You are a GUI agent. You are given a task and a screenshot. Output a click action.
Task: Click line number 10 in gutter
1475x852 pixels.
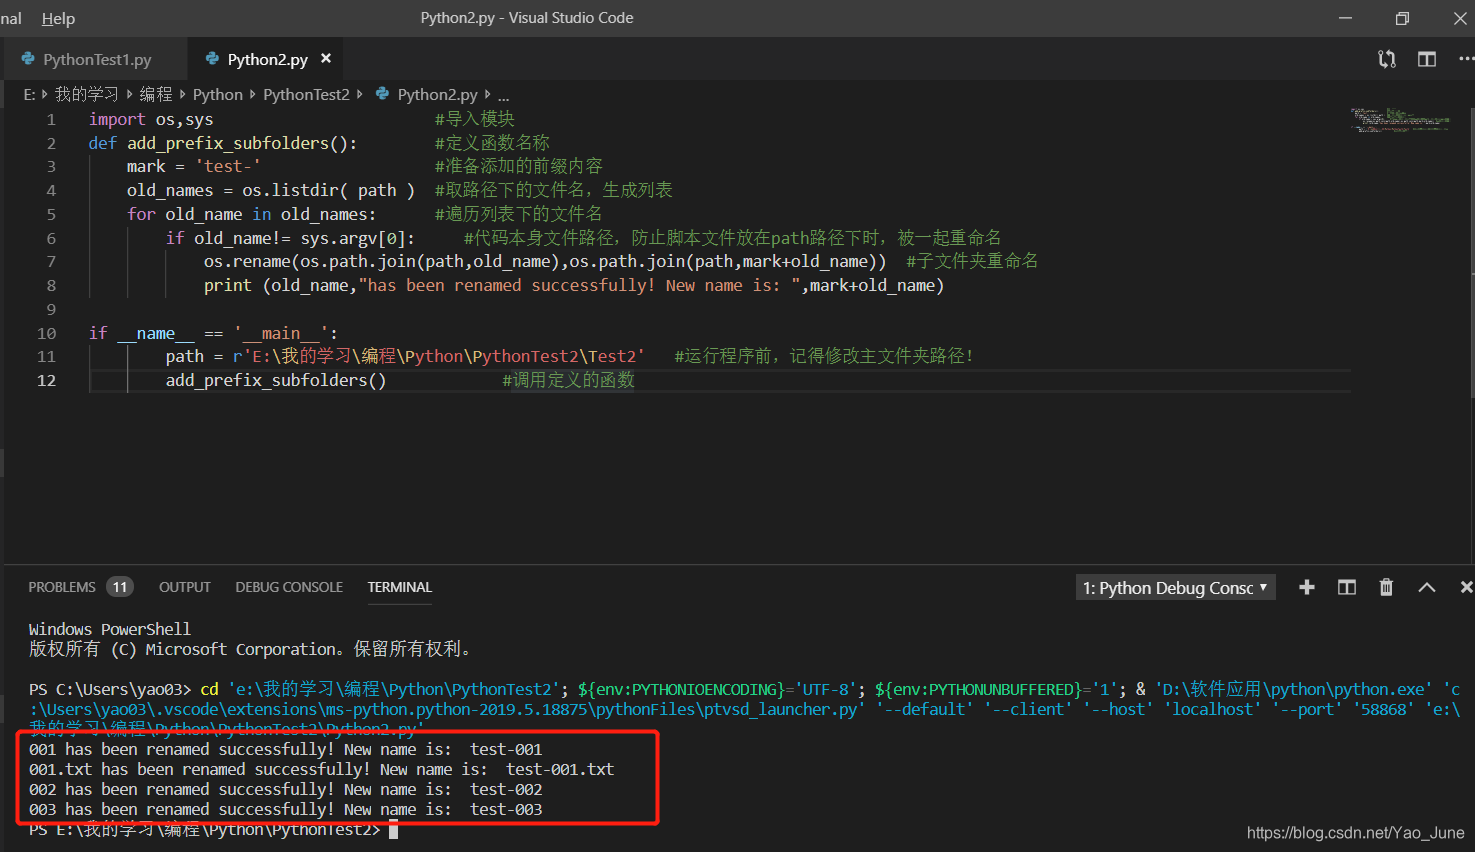coord(46,333)
